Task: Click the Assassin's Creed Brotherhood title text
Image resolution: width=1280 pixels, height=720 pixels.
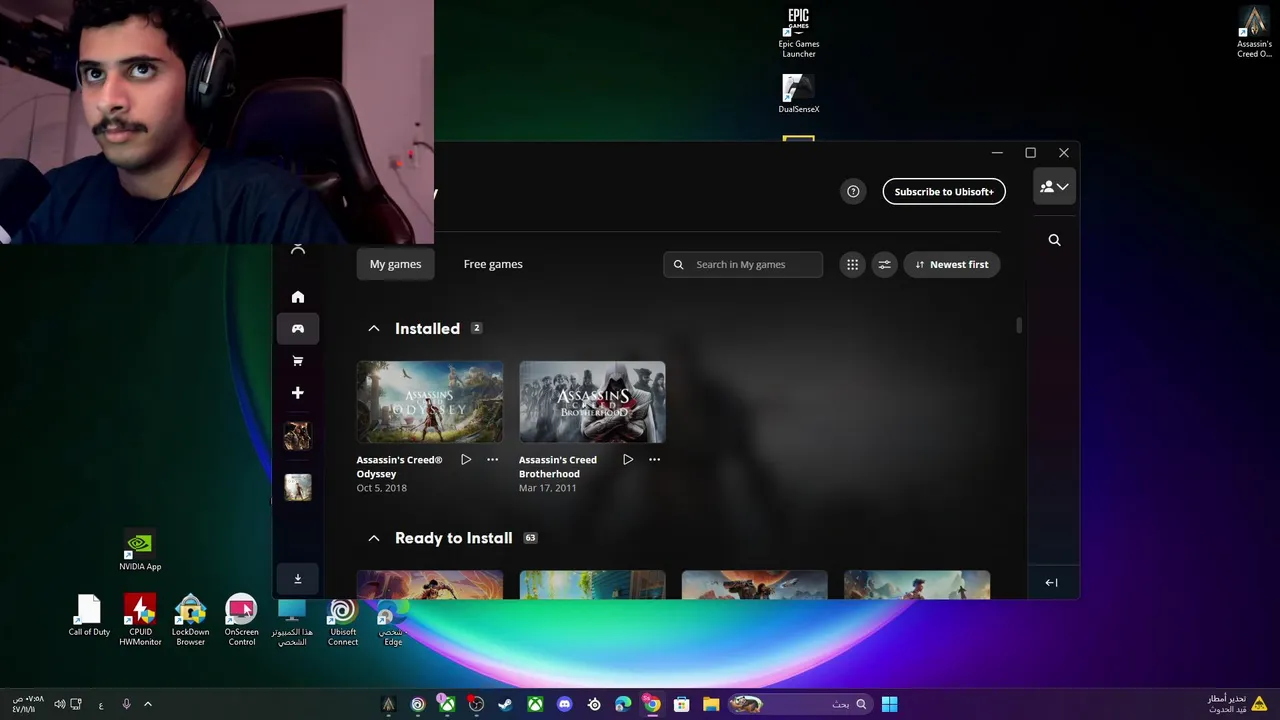Action: 557,467
